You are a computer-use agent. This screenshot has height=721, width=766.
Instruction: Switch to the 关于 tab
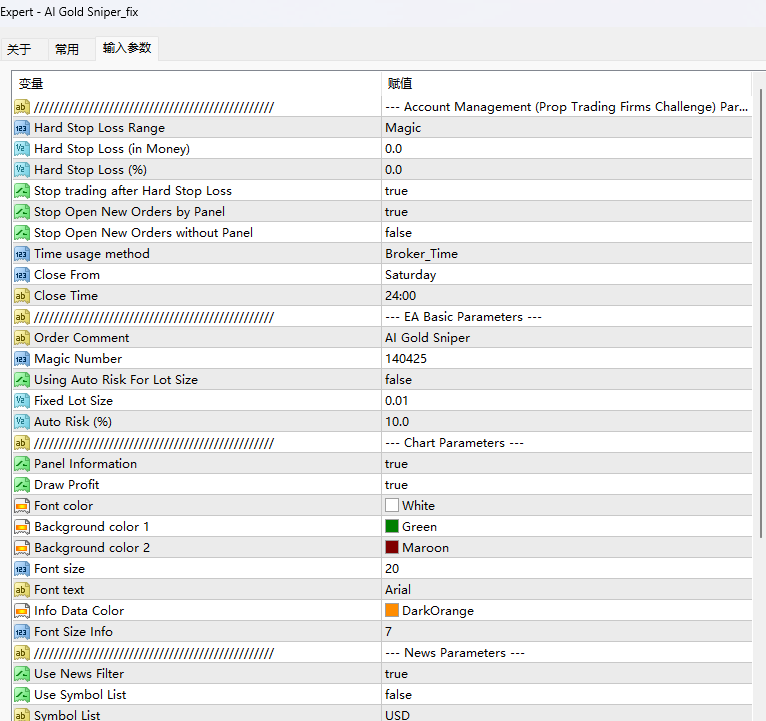click(19, 49)
